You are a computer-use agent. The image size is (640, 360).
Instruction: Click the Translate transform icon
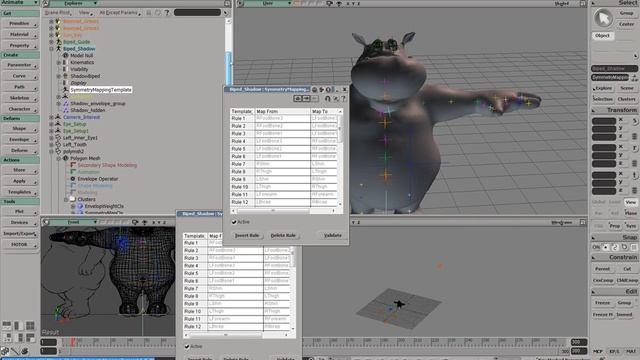[x=635, y=175]
